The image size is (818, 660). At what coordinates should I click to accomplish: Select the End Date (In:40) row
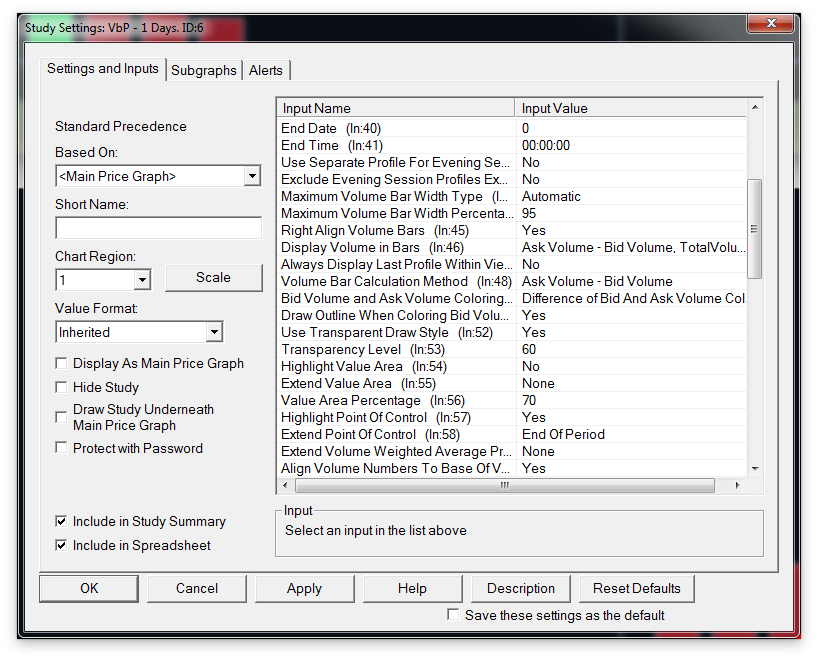tap(512, 128)
